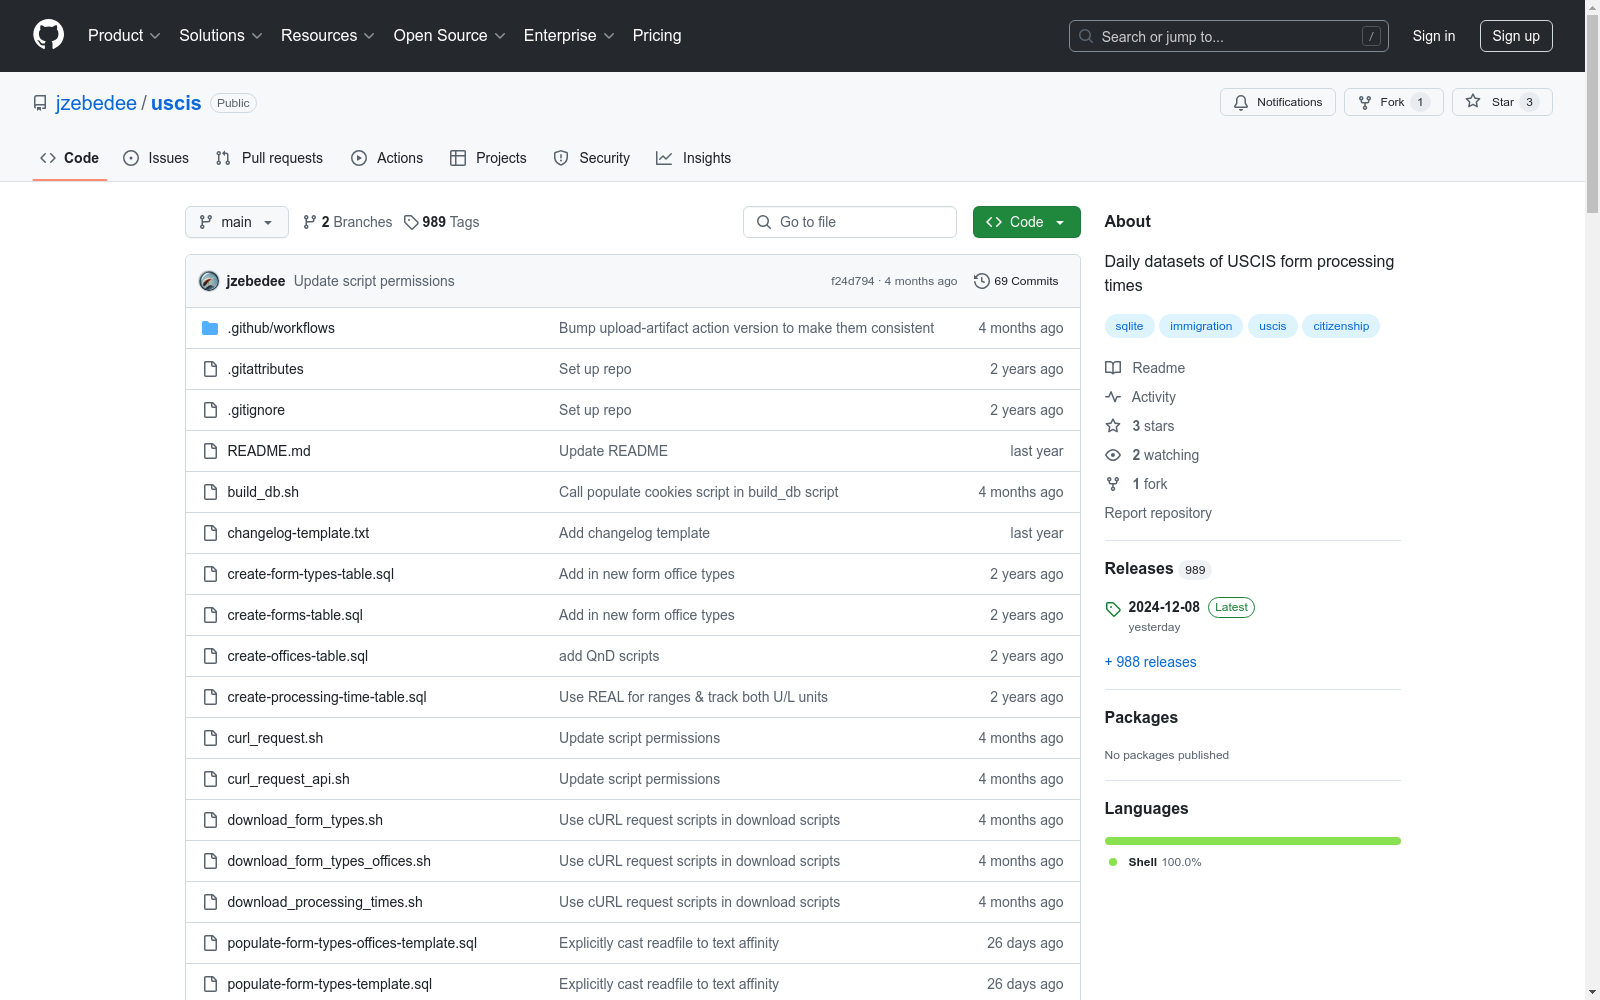Click the pulse icon beside Activity
The image size is (1600, 1000).
point(1113,397)
